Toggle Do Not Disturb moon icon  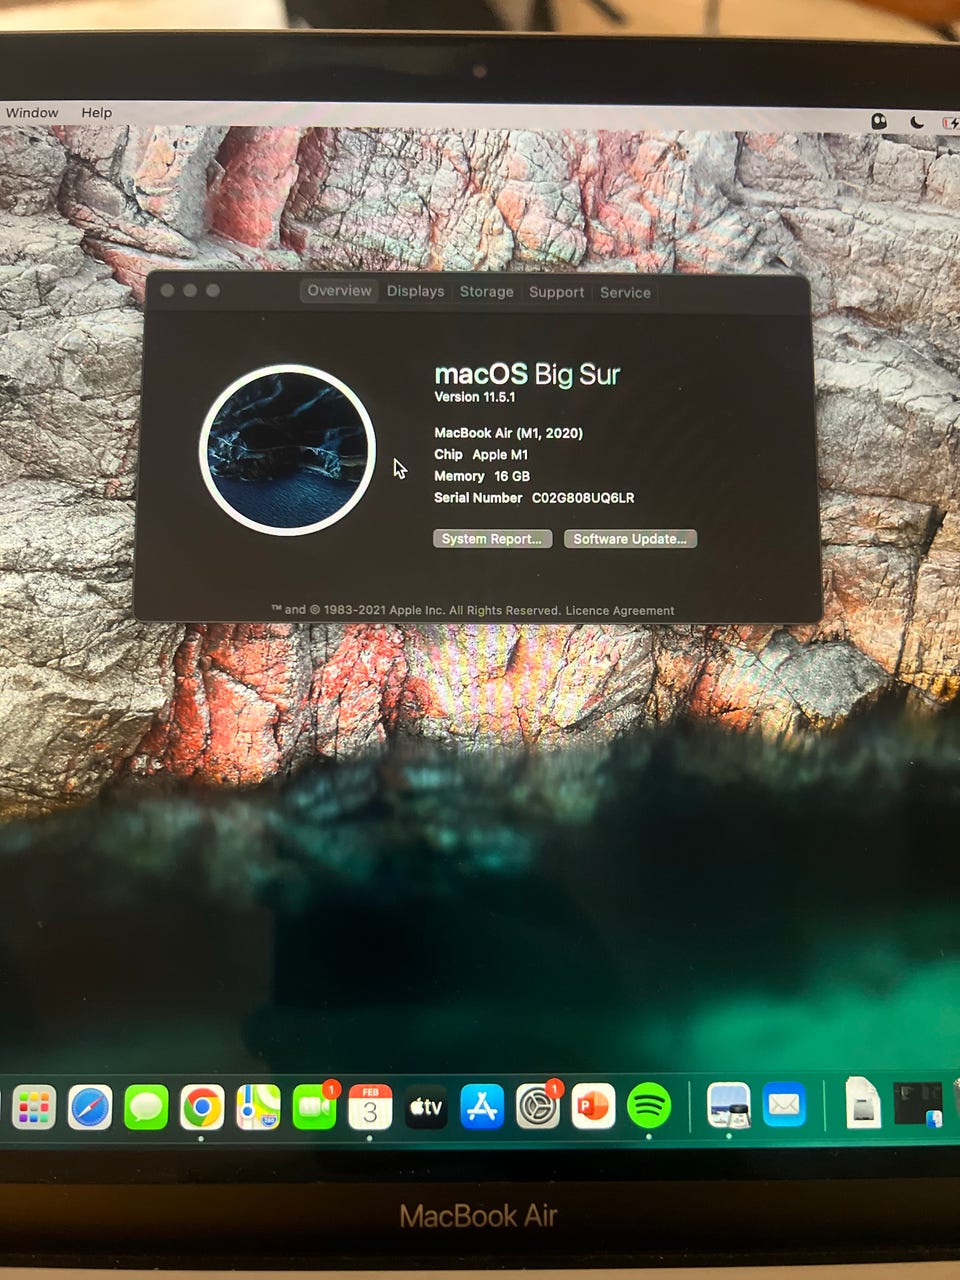pos(917,122)
